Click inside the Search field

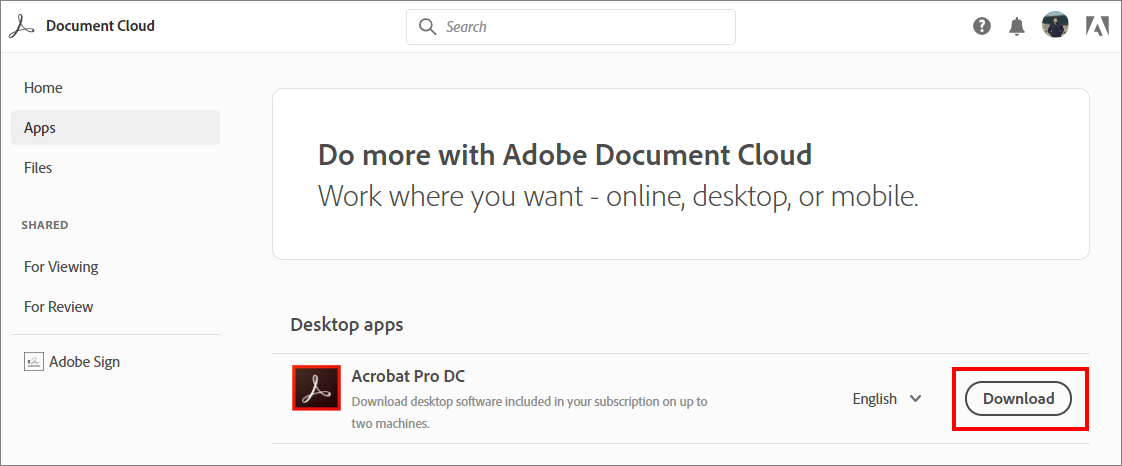571,26
